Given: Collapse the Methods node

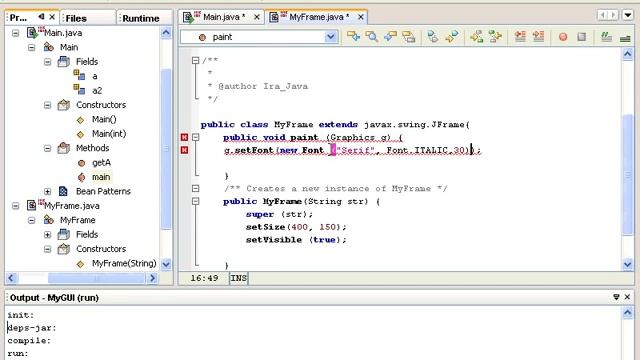Looking at the screenshot, I should coord(47,149).
